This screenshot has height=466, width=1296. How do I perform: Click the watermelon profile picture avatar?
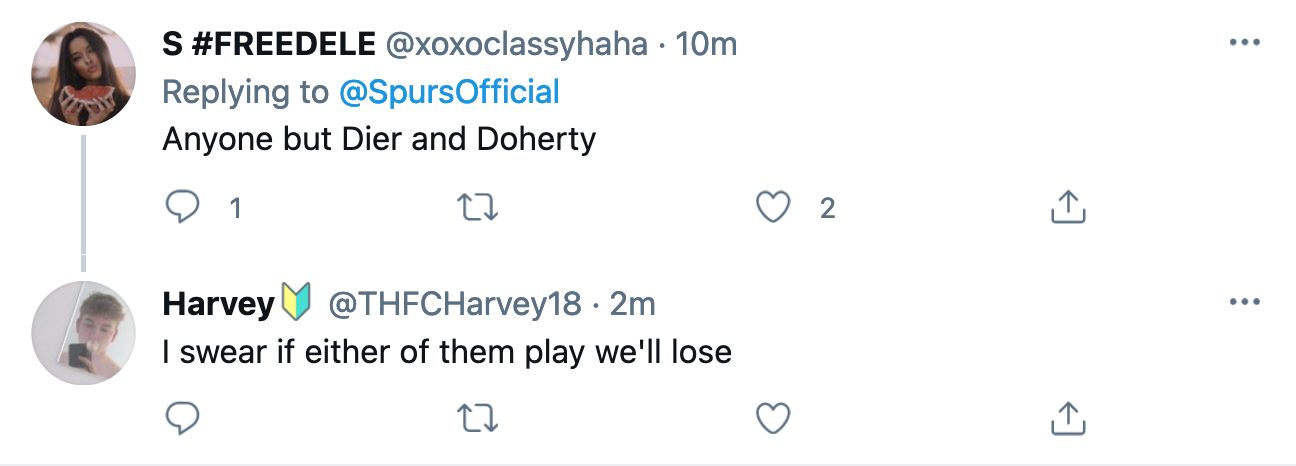(x=83, y=73)
